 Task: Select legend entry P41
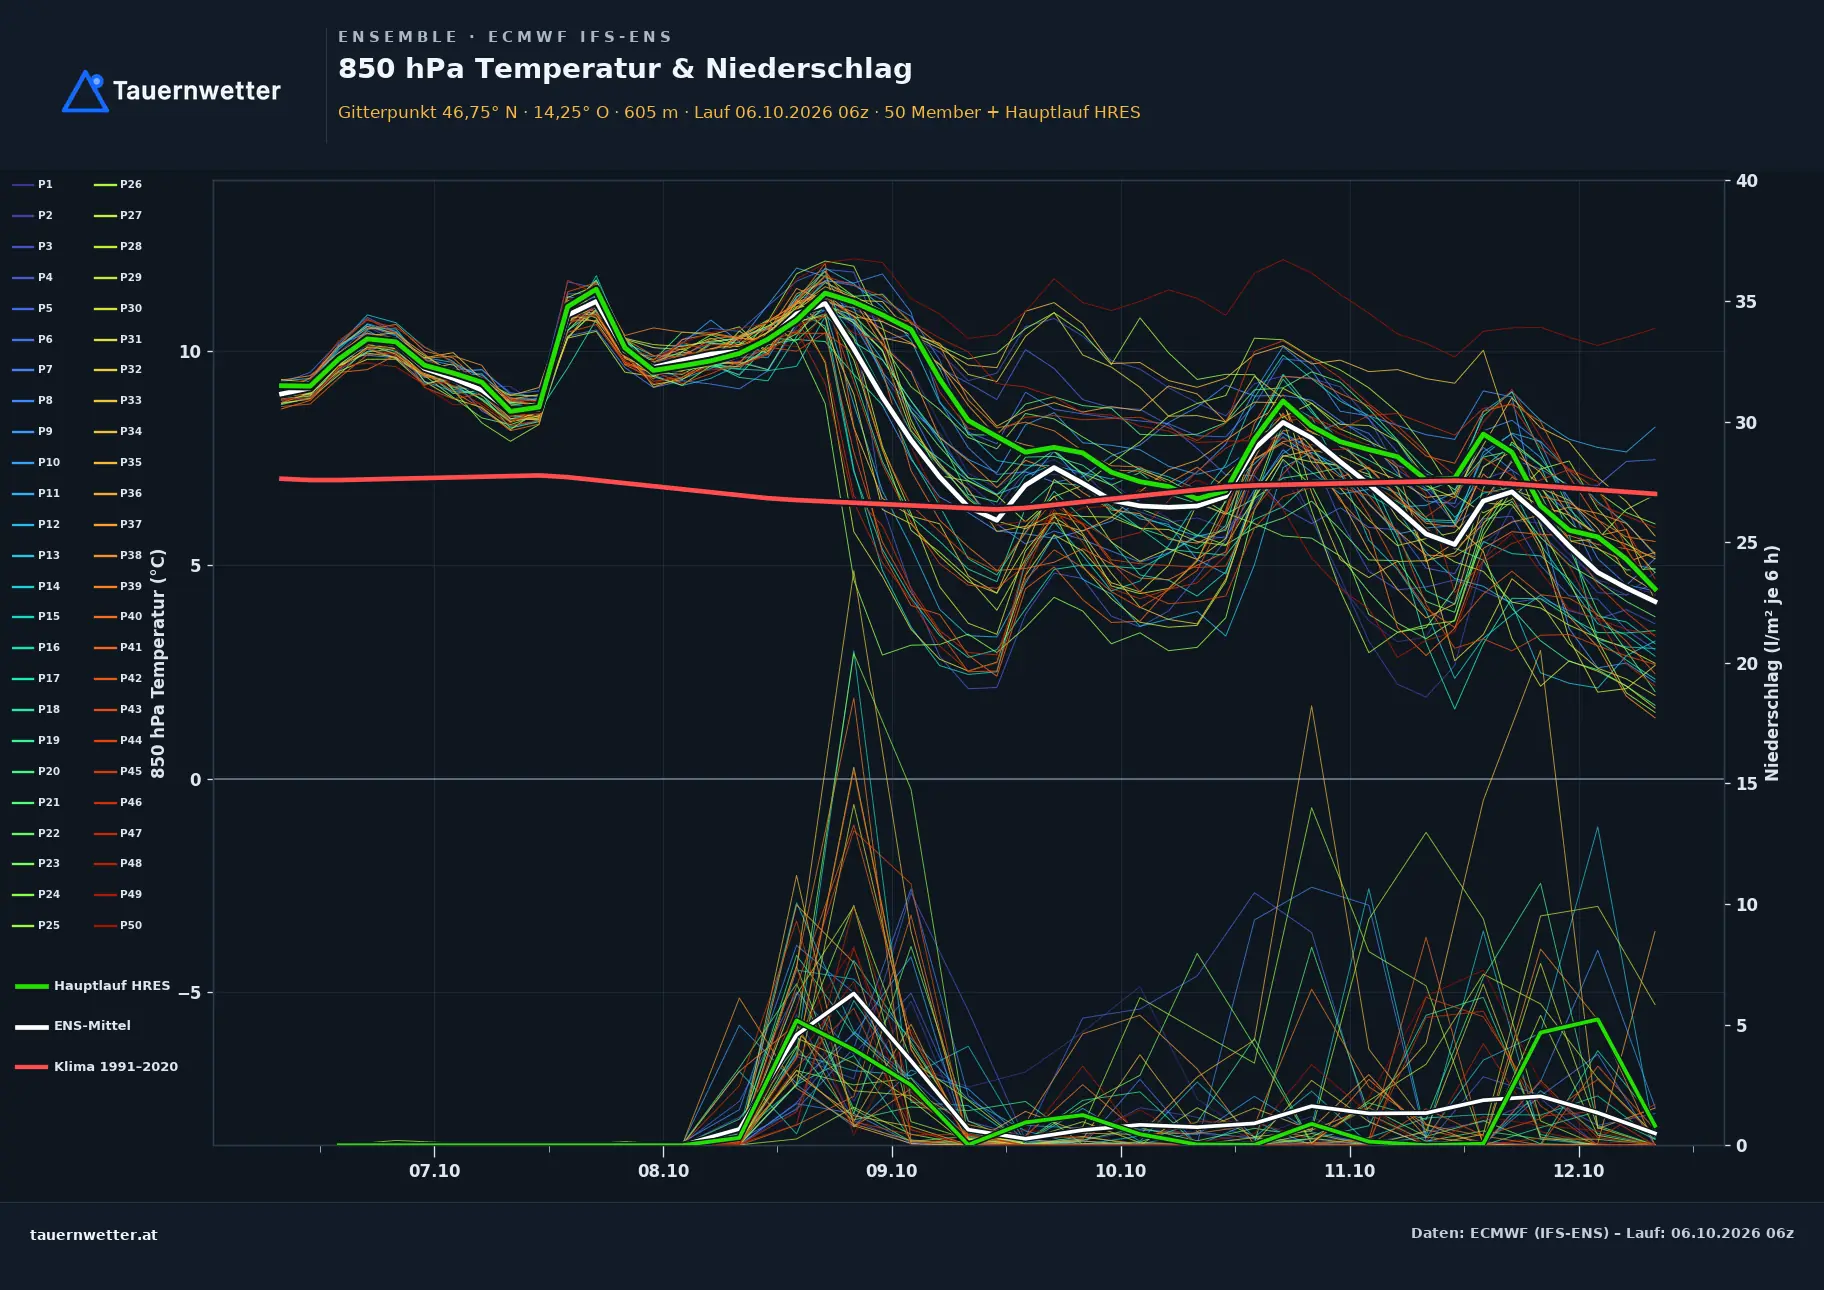click(118, 648)
